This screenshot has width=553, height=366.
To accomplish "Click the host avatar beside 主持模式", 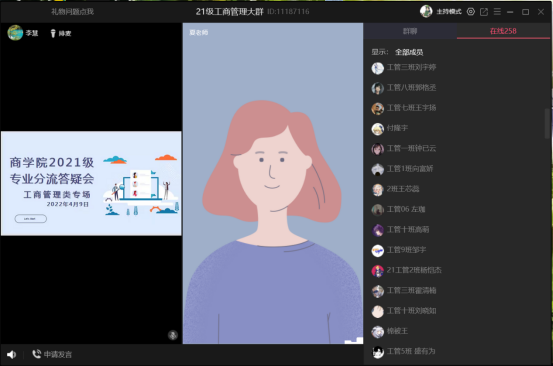I will [x=426, y=11].
